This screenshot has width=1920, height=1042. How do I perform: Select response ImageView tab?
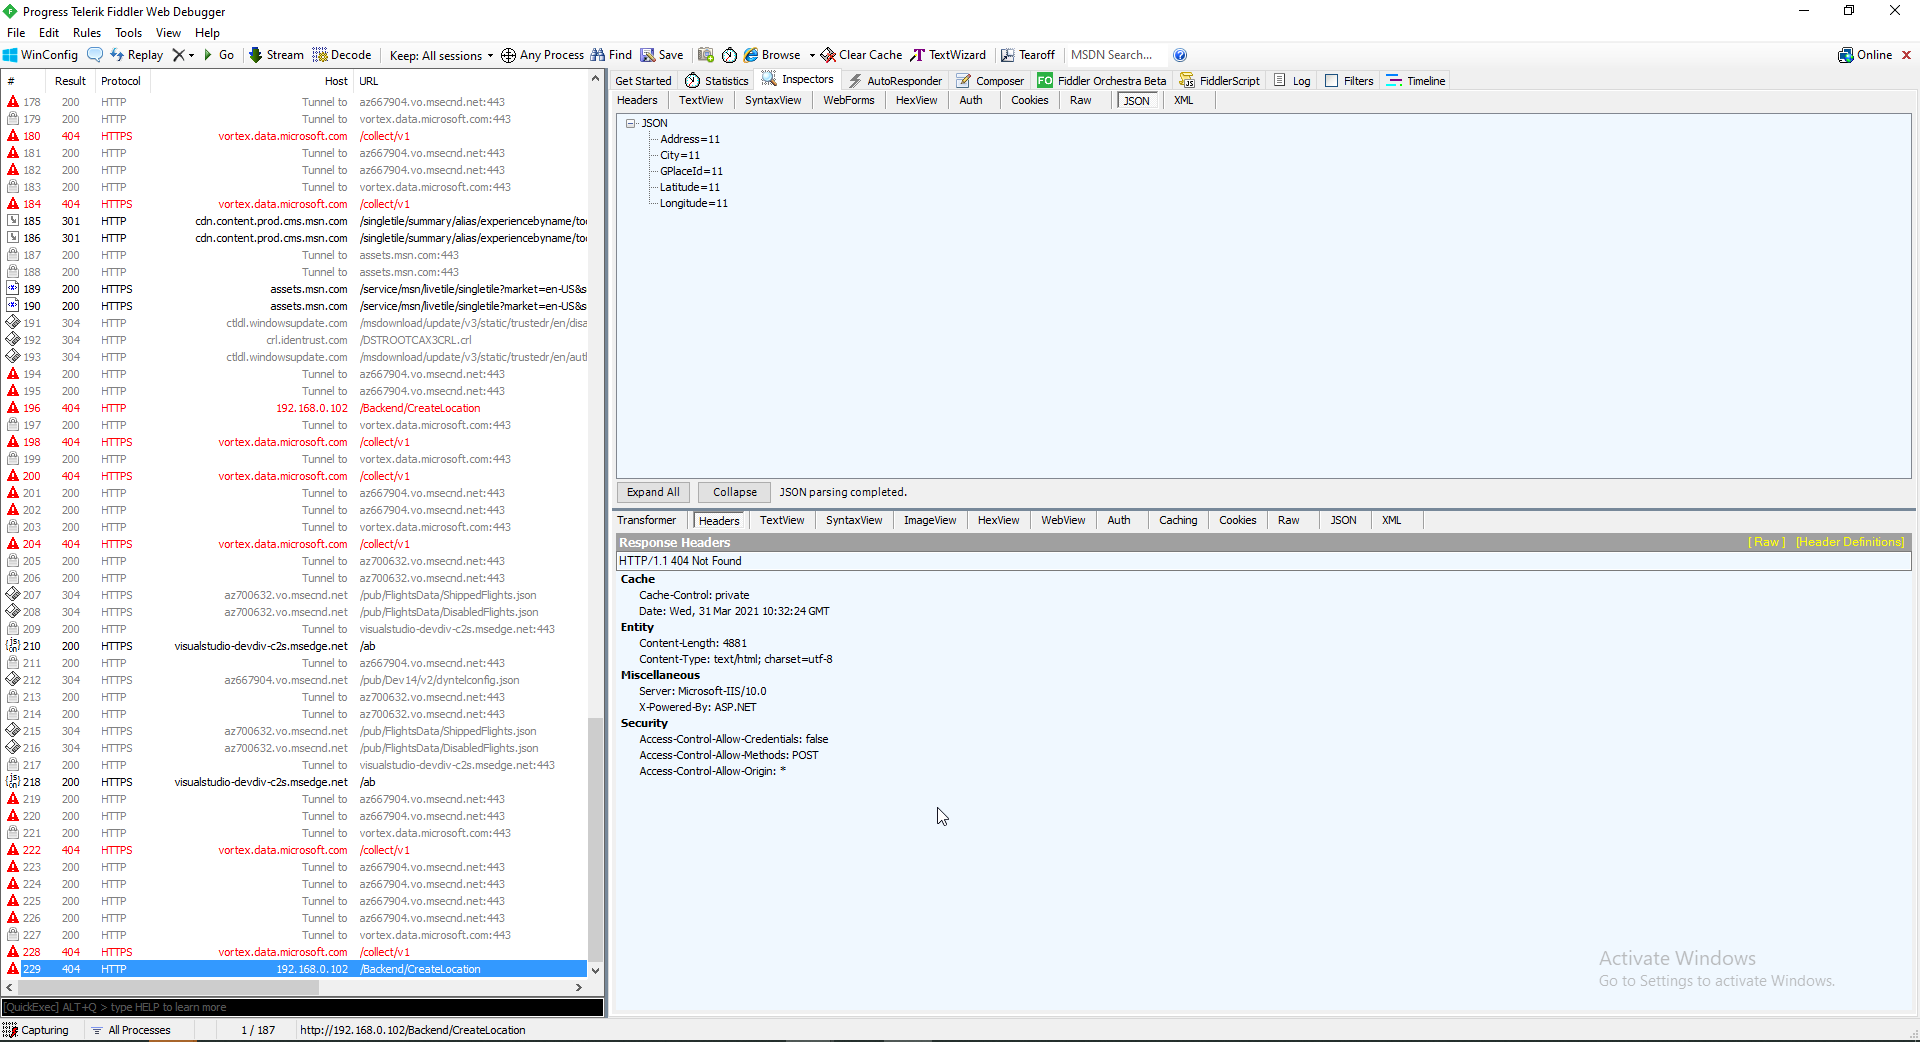(930, 520)
